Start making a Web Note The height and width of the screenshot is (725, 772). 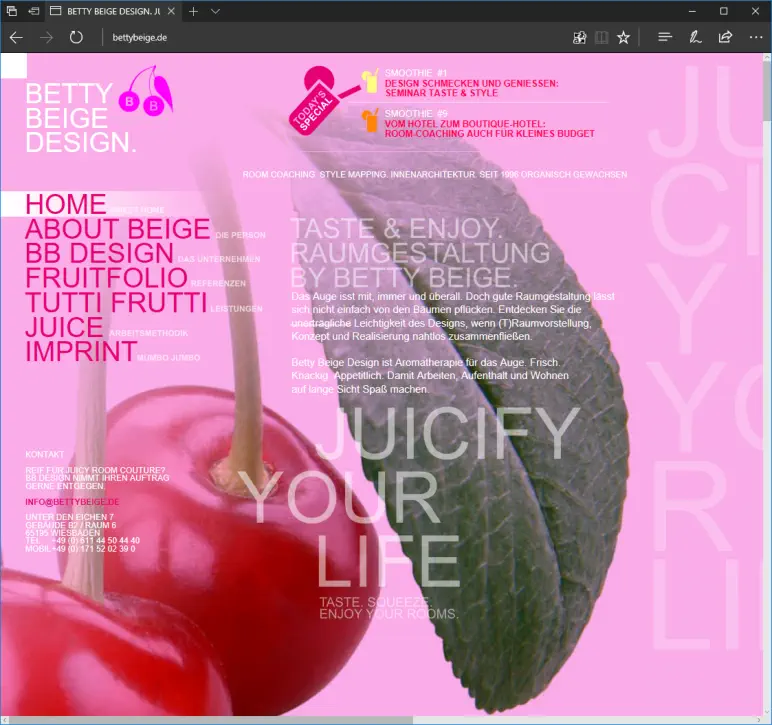coord(694,37)
